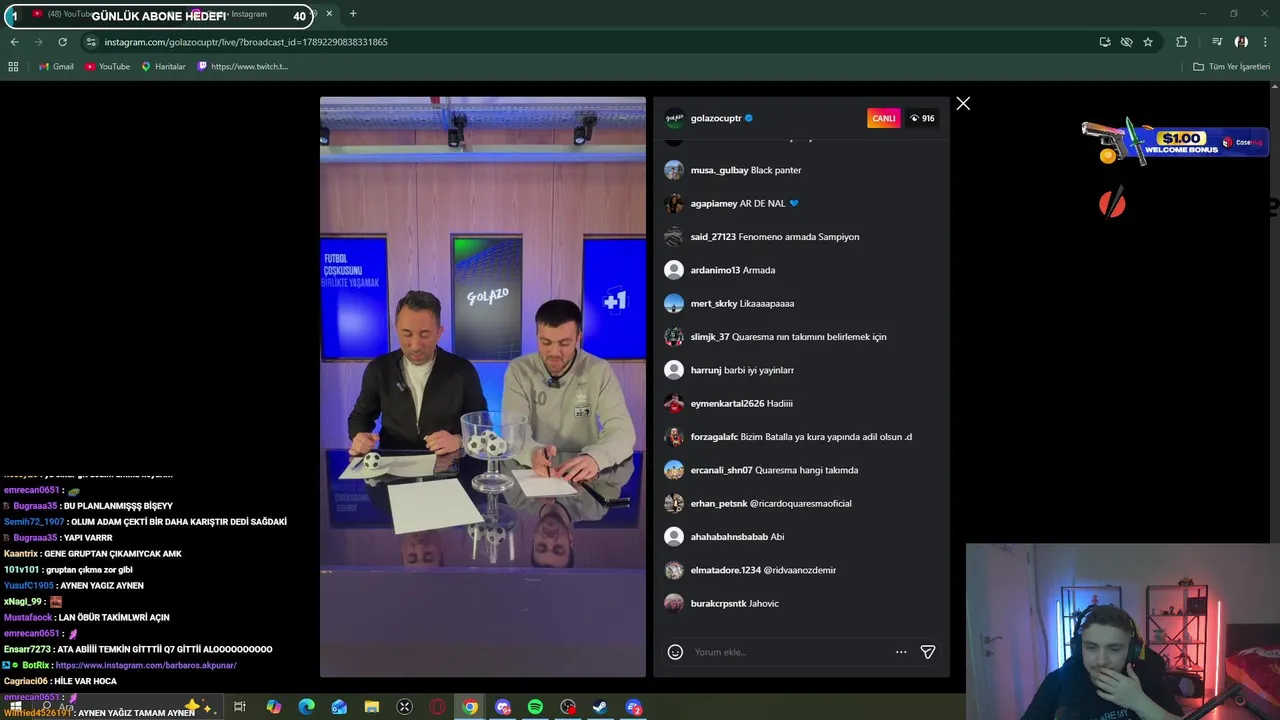Click golazocuptr profile avatar in live header
The width and height of the screenshot is (1280, 720).
(x=674, y=118)
